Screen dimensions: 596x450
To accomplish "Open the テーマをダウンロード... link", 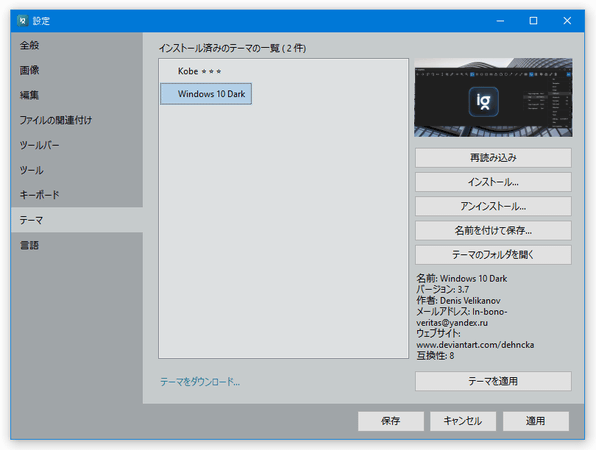I will (x=200, y=382).
